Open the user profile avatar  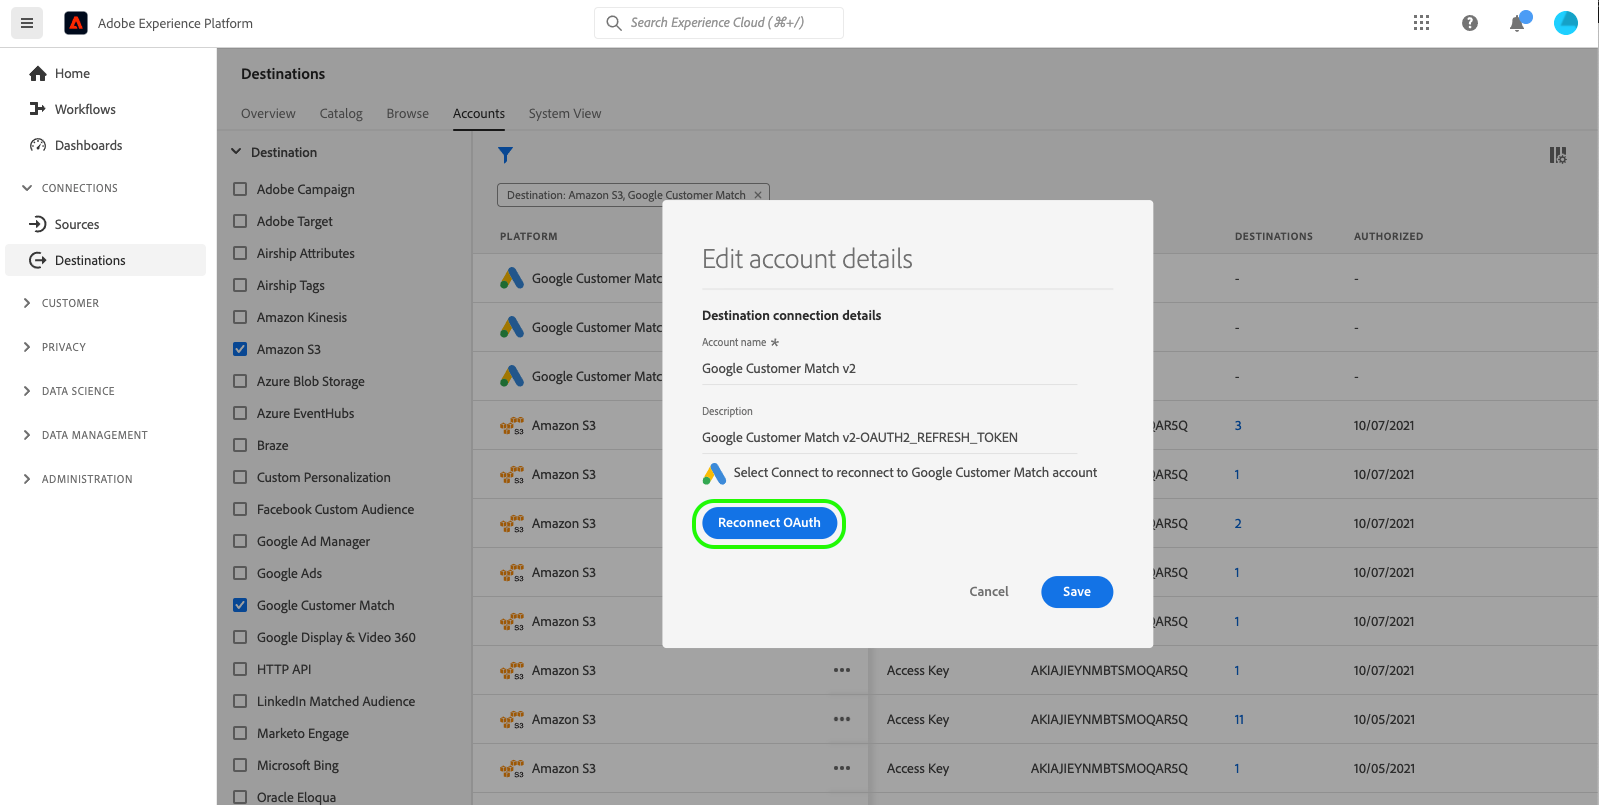1565,23
